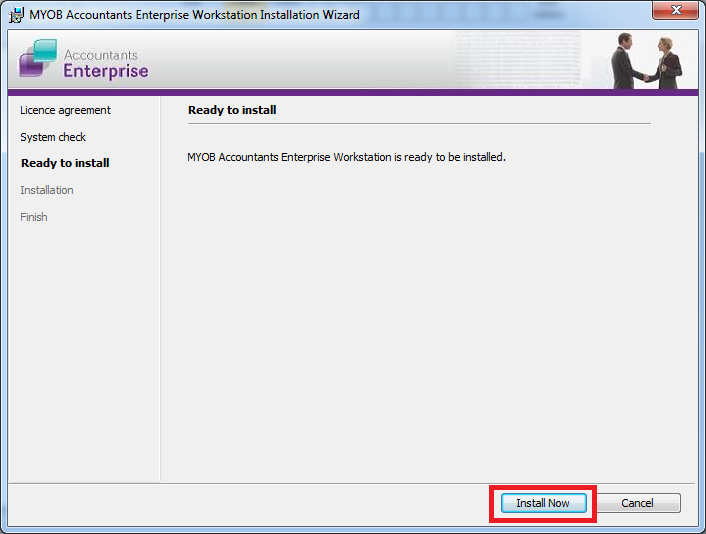
Task: Click the ready to be installed message
Action: [346, 157]
